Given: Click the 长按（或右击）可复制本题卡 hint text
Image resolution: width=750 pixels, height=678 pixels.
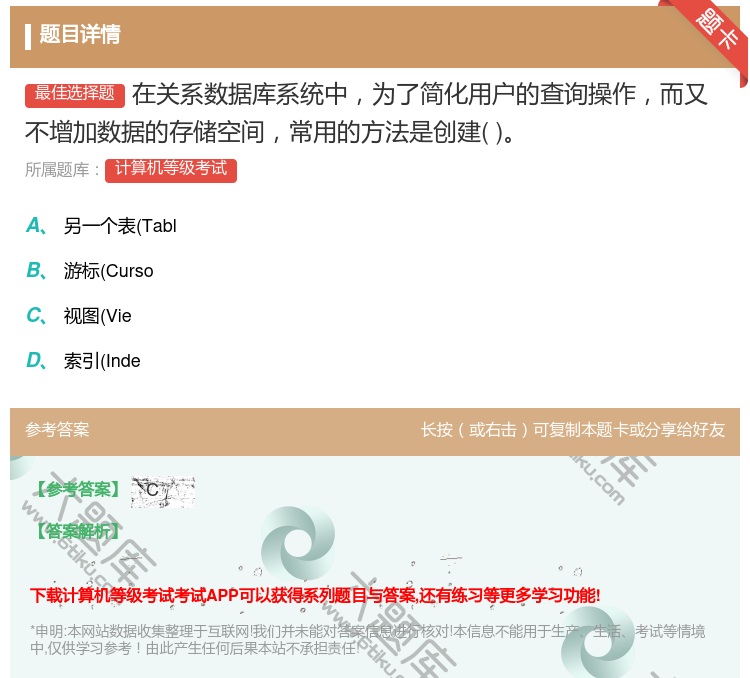Looking at the screenshot, I should [573, 430].
